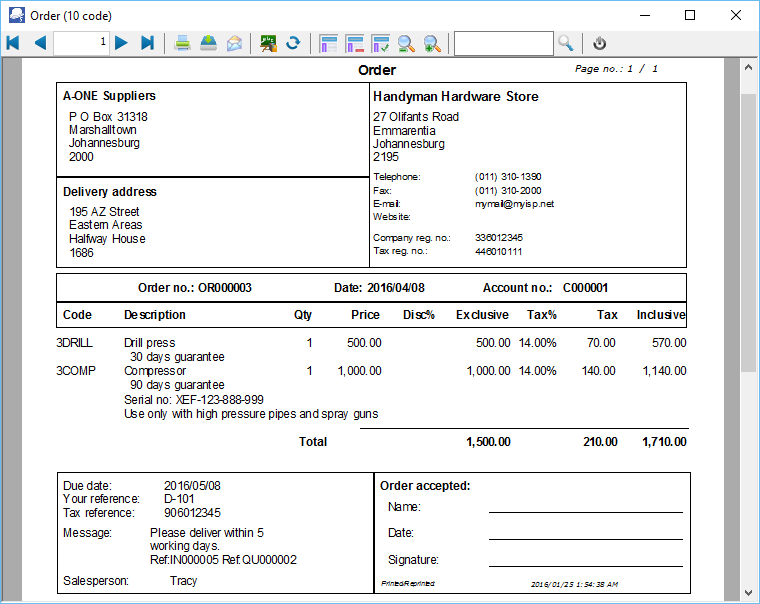Print the order with the printer icon

click(183, 43)
